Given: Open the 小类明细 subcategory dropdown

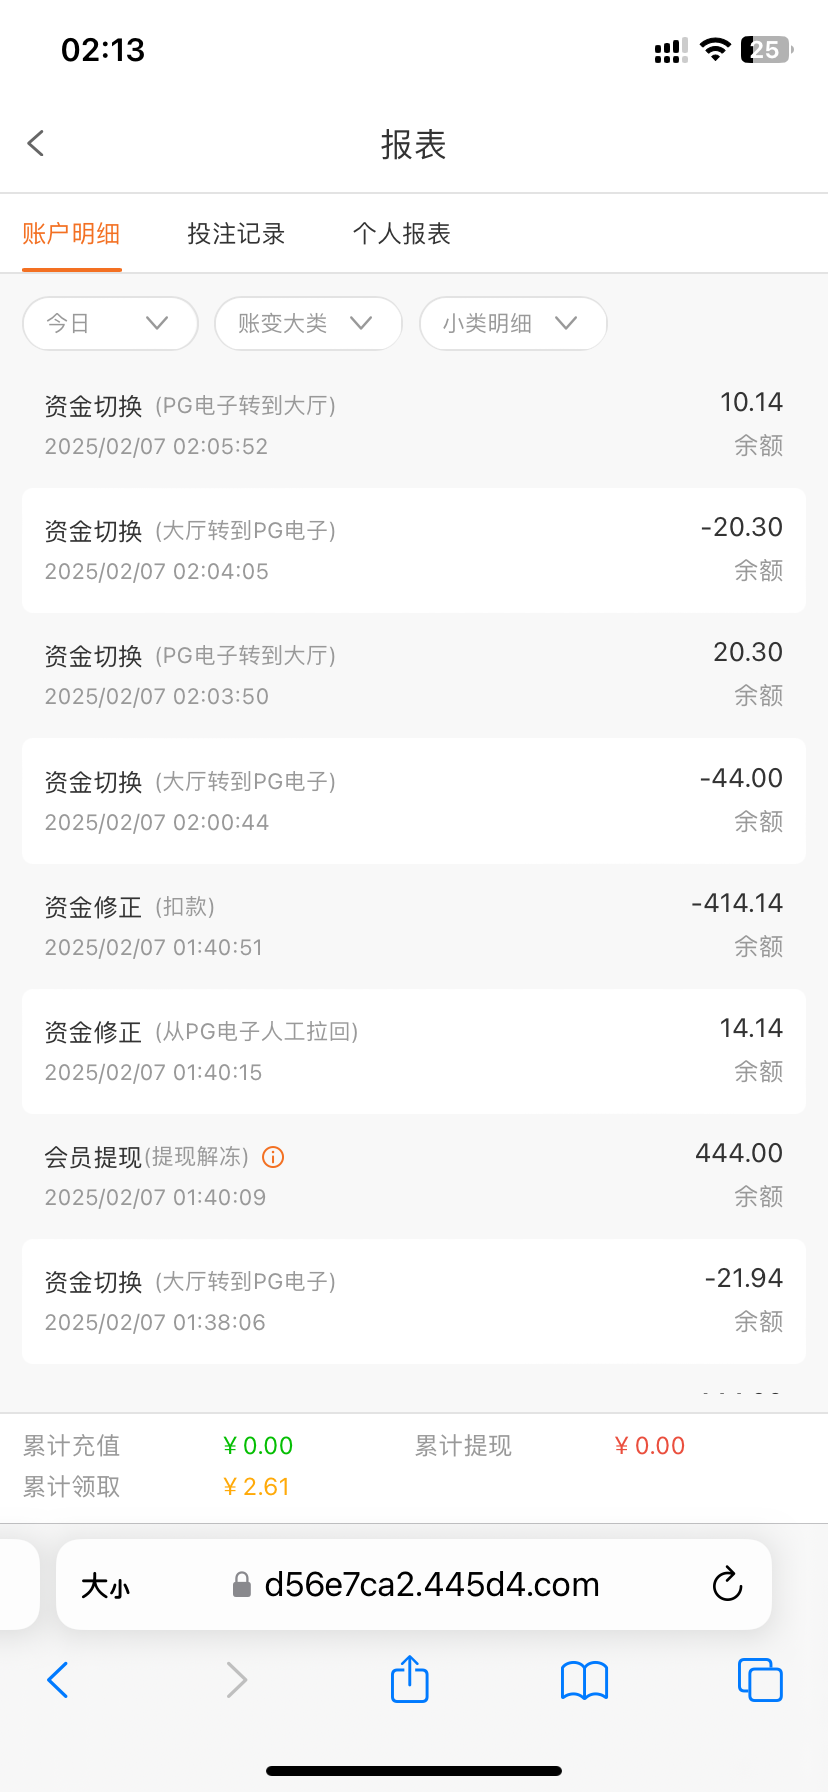Looking at the screenshot, I should click(x=513, y=323).
